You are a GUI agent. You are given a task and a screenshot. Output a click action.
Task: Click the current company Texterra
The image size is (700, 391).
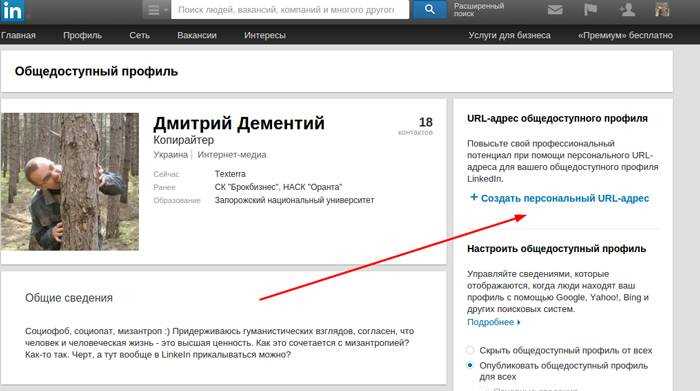[230, 174]
